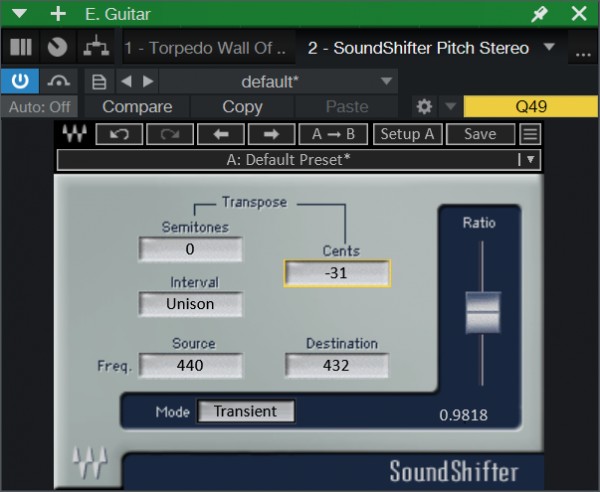Click the Waves undo arrow

(119, 134)
